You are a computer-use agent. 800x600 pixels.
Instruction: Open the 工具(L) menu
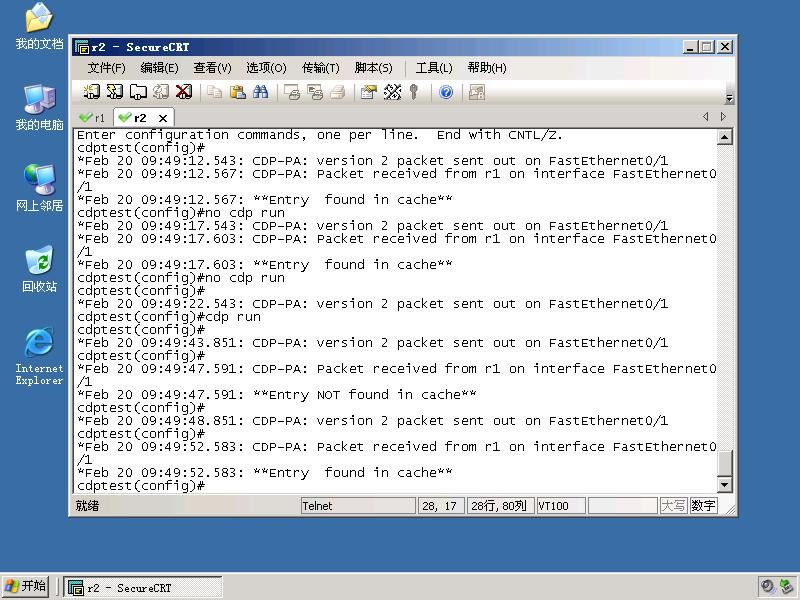(434, 68)
